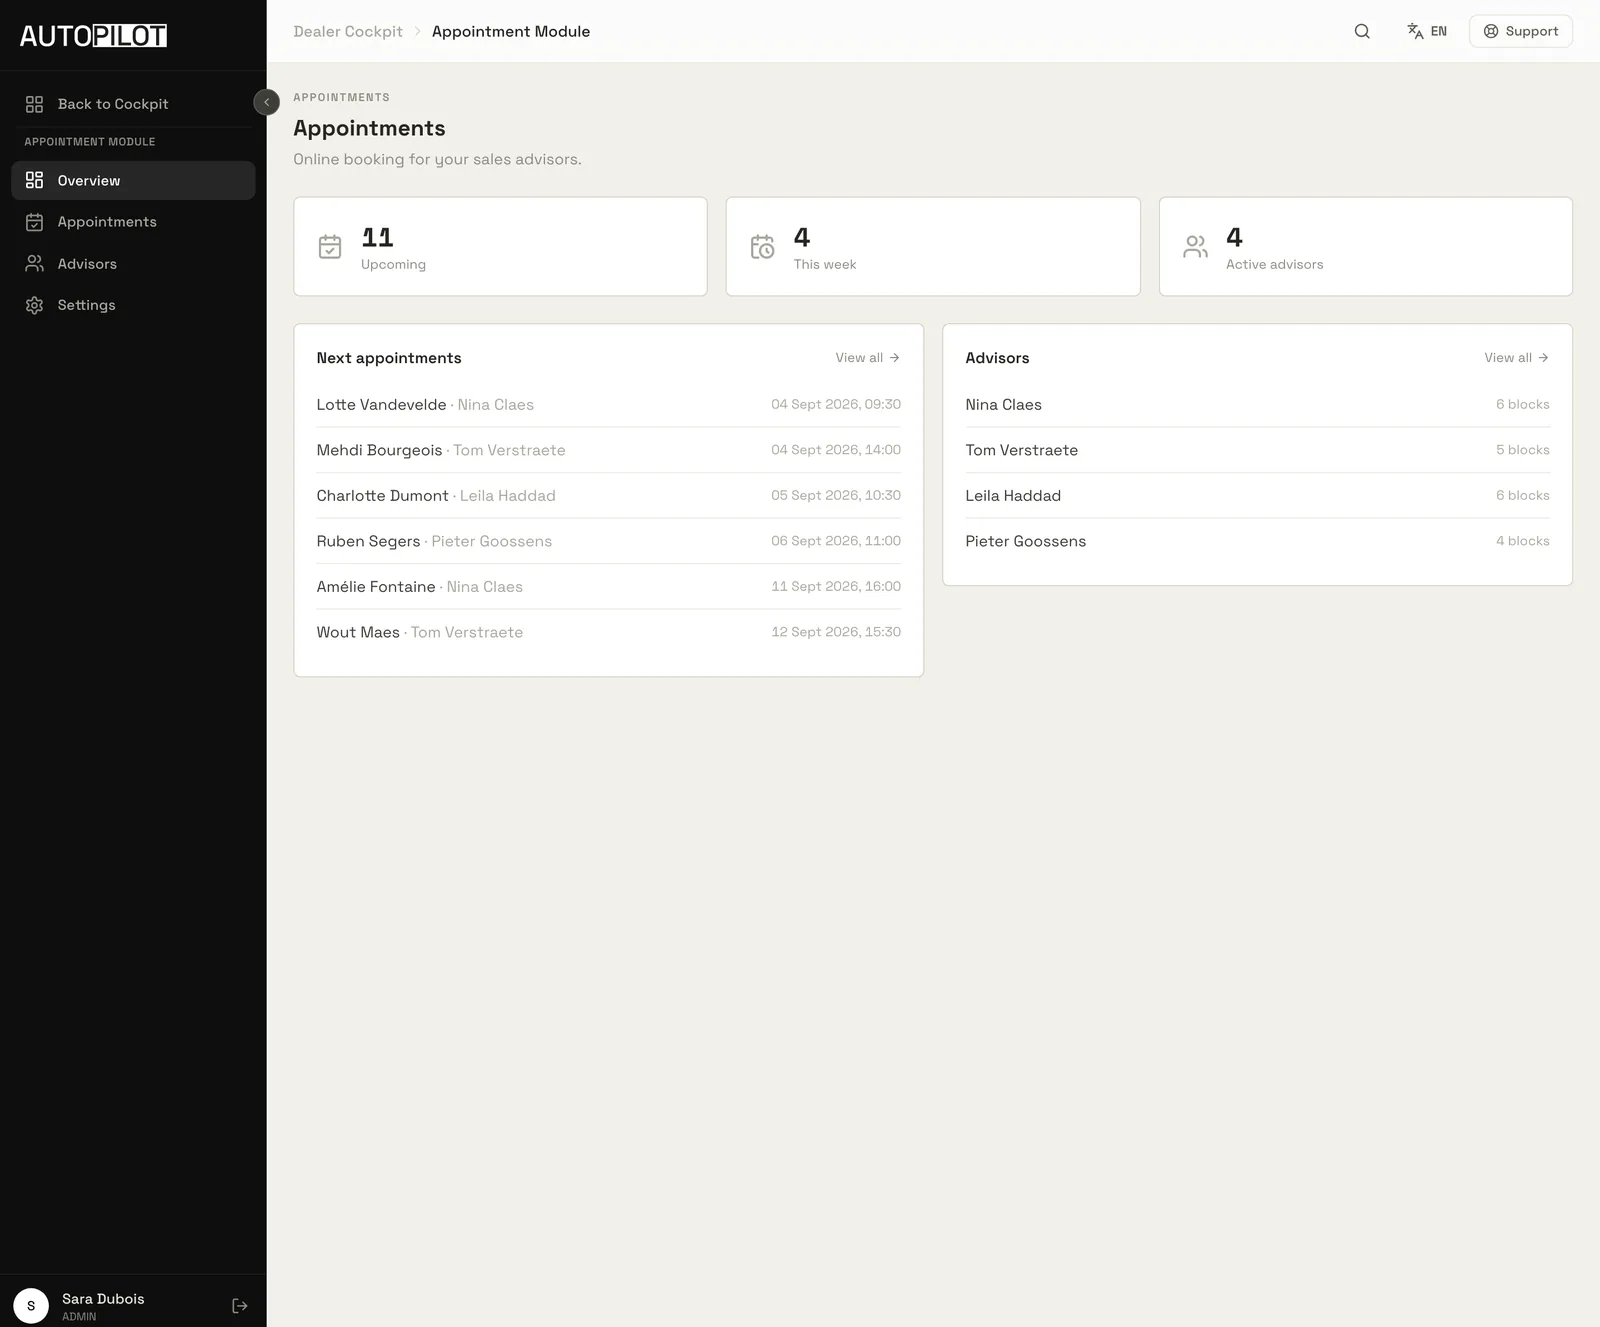Click the date 05 Sept 2026, 10:30

tap(836, 495)
